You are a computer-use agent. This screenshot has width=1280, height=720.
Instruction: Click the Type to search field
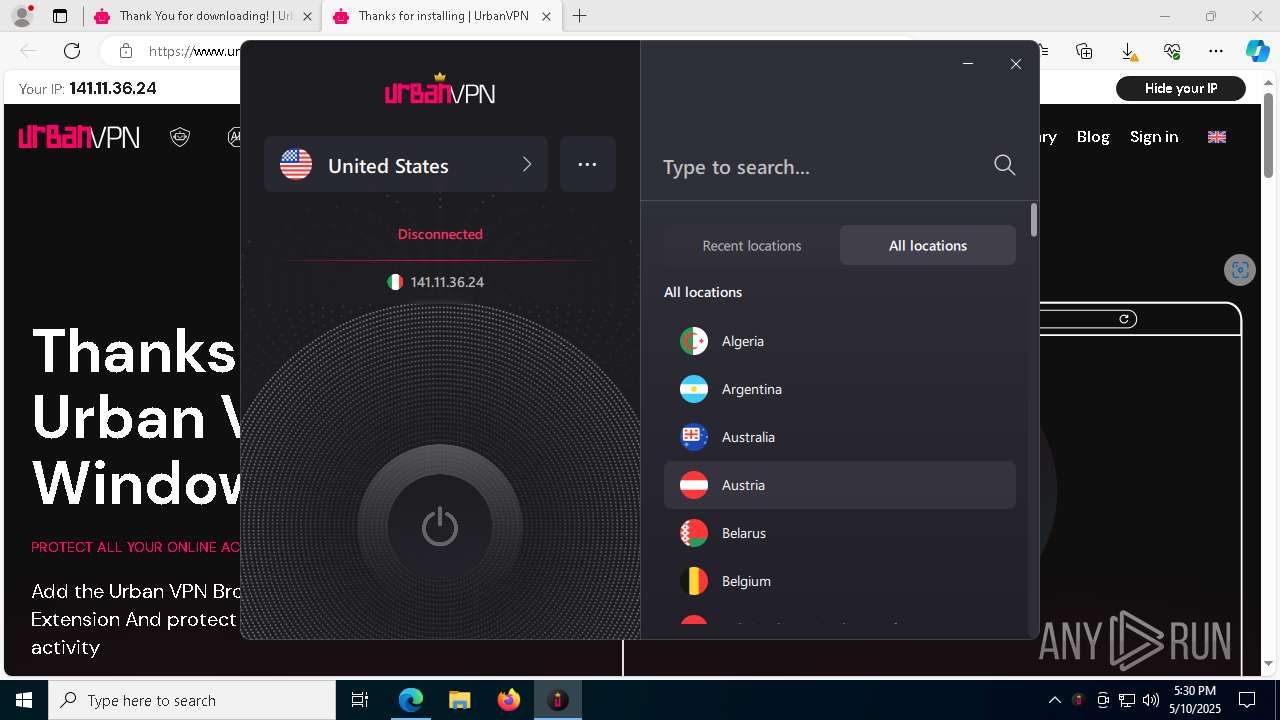(825, 166)
